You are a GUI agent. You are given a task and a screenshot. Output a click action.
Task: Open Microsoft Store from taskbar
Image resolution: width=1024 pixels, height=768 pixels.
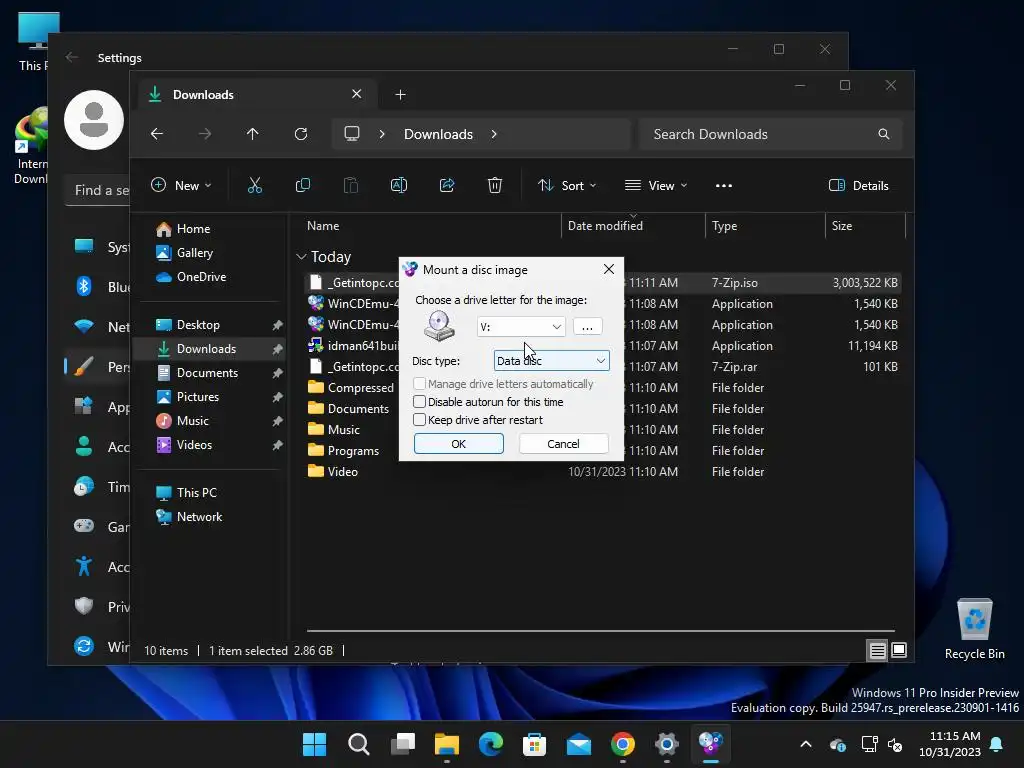(534, 744)
